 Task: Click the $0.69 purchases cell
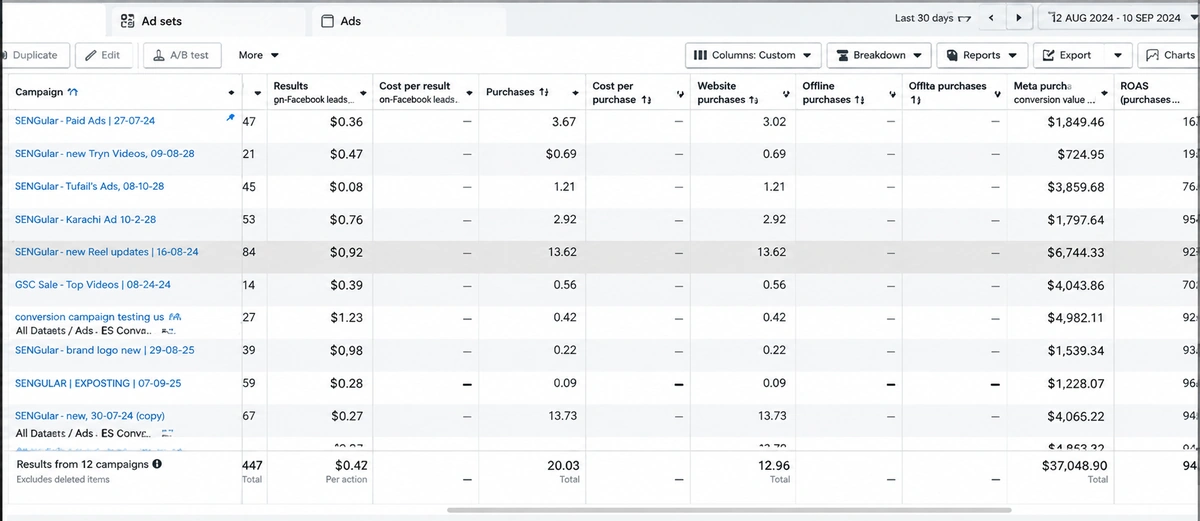(561, 154)
